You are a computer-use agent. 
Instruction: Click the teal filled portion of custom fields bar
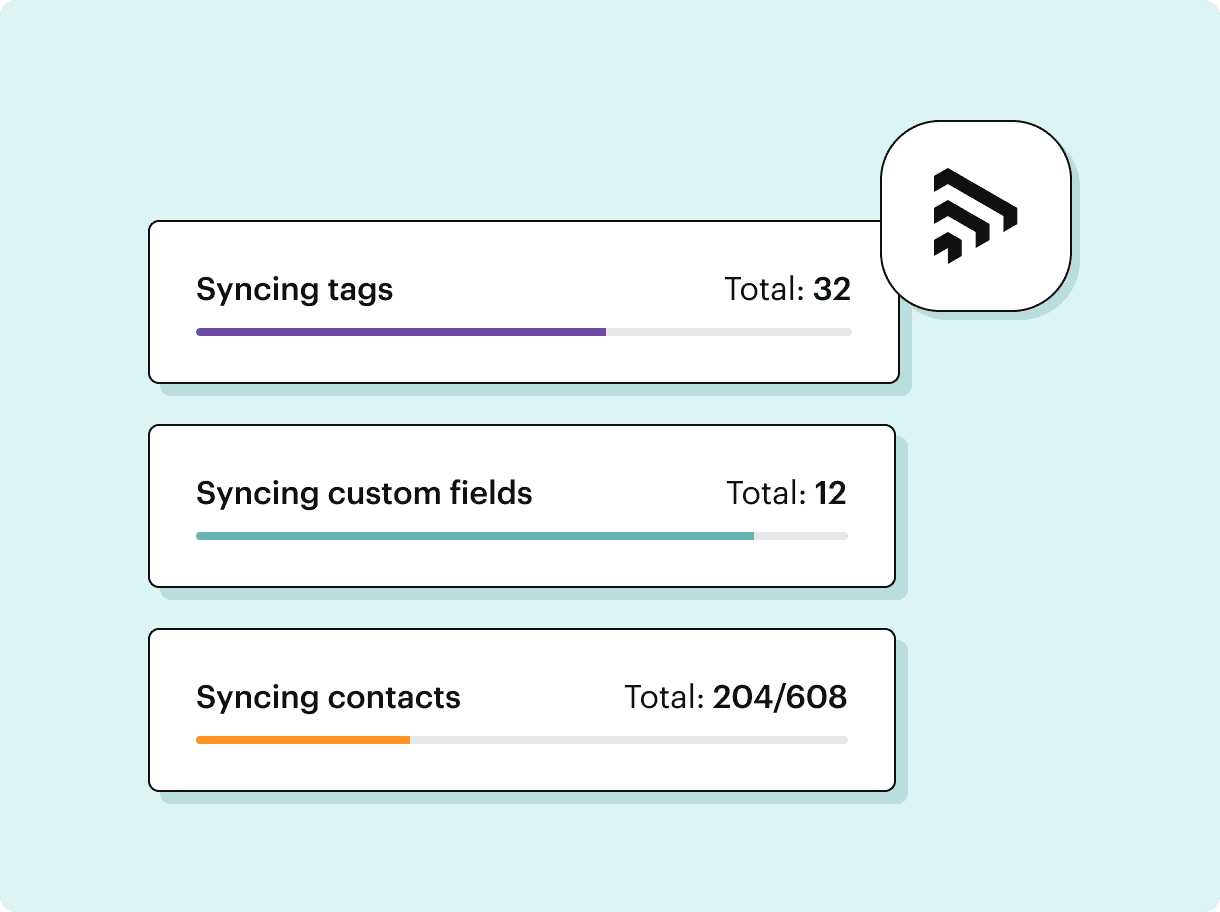[475, 536]
